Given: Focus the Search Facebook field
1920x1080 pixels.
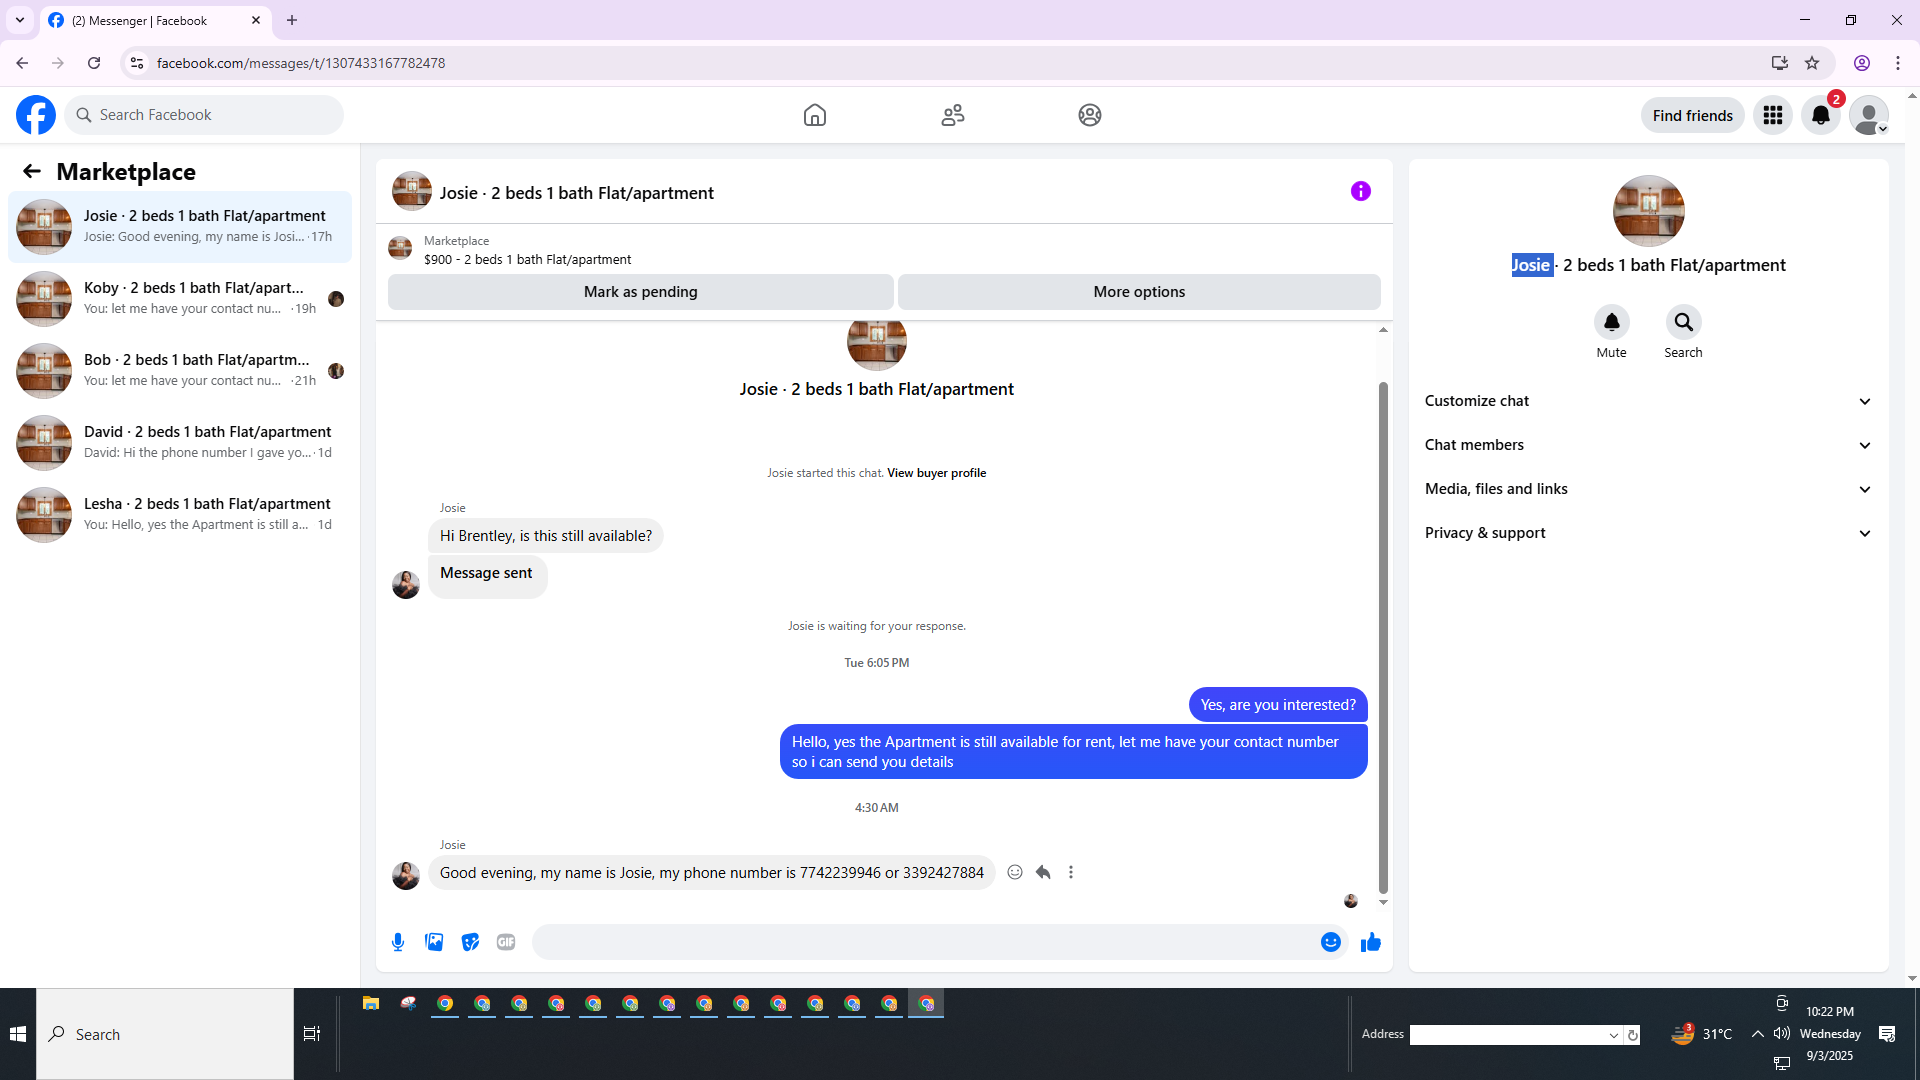Looking at the screenshot, I should (x=204, y=115).
